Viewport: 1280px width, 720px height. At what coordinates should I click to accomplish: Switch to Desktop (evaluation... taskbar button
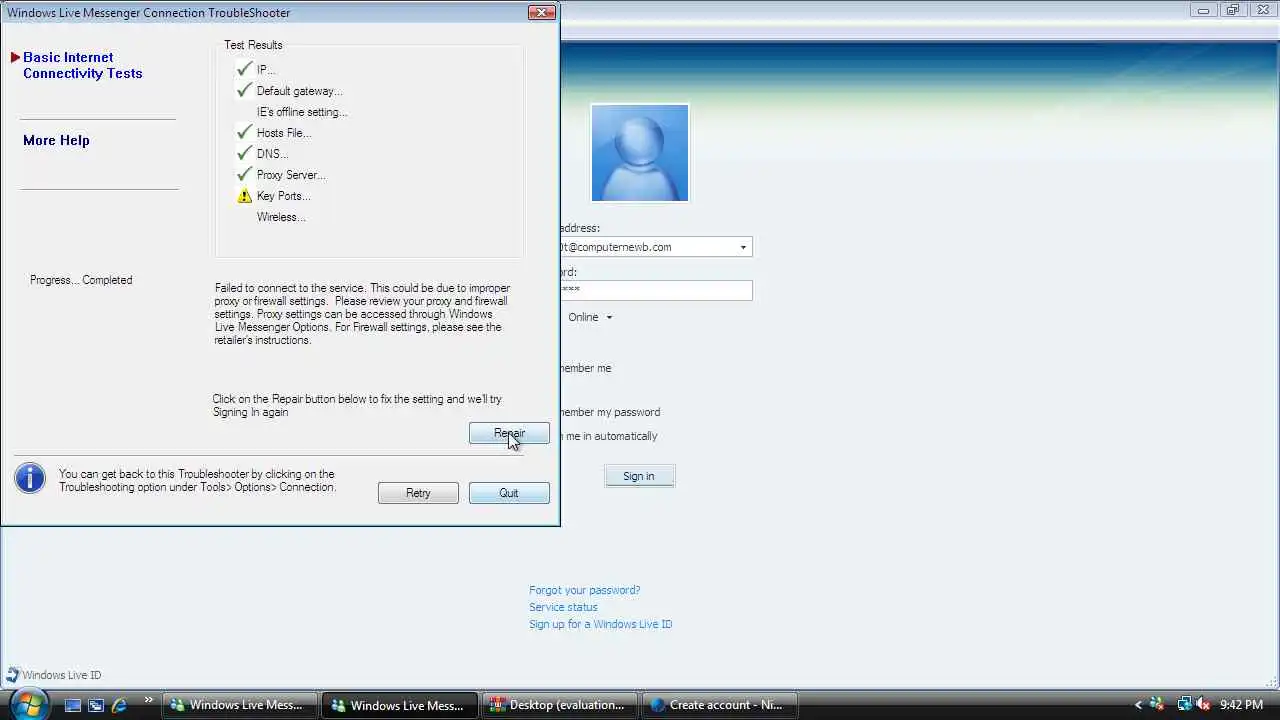pos(561,705)
